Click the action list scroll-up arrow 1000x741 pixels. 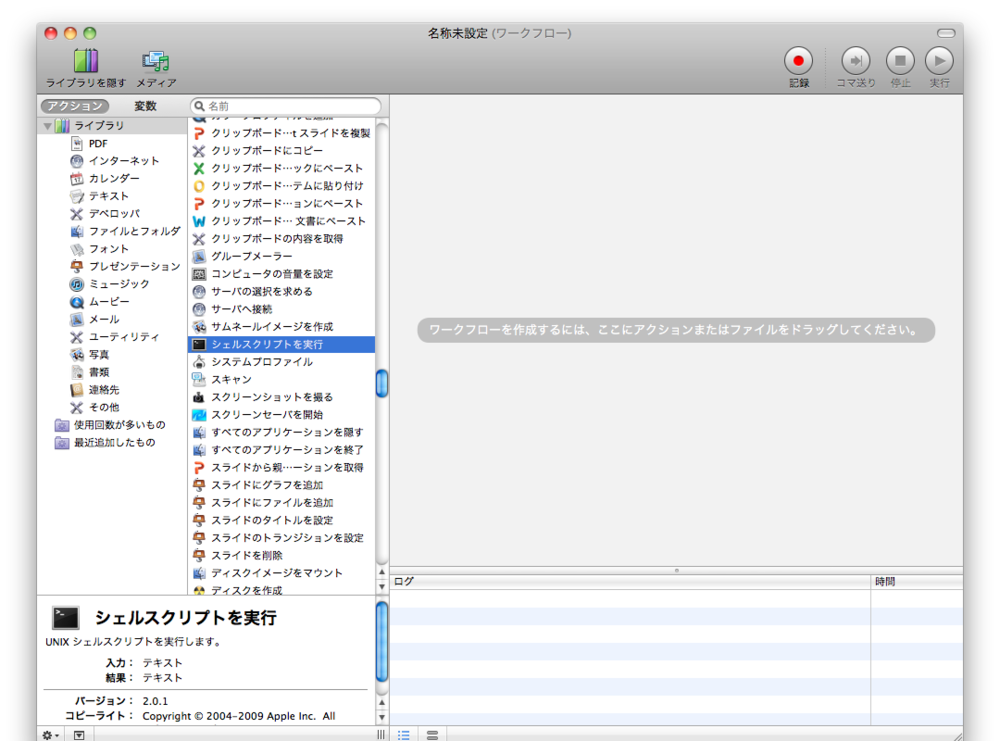(x=382, y=572)
